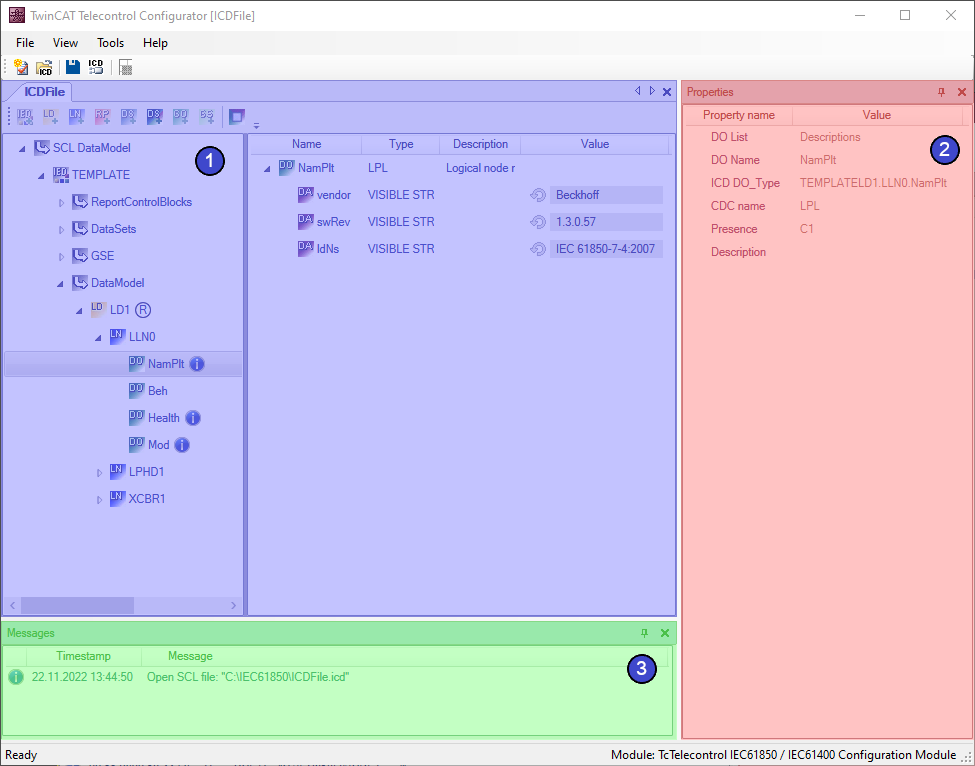Edit the vendor value field Beckhoff
The height and width of the screenshot is (766, 975).
(606, 195)
